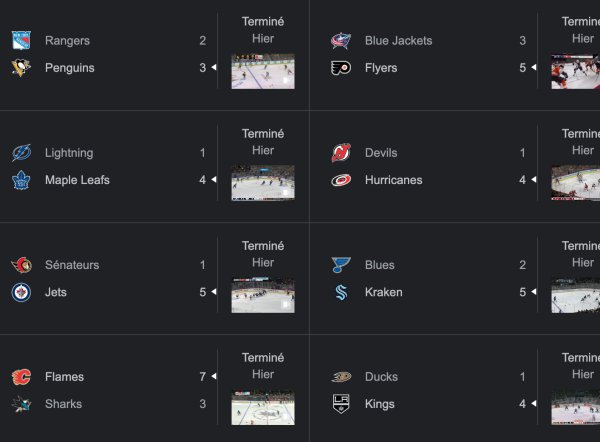The height and width of the screenshot is (442, 600).
Task: Open Flames vs Sharks highlight thumbnail
Action: (263, 407)
